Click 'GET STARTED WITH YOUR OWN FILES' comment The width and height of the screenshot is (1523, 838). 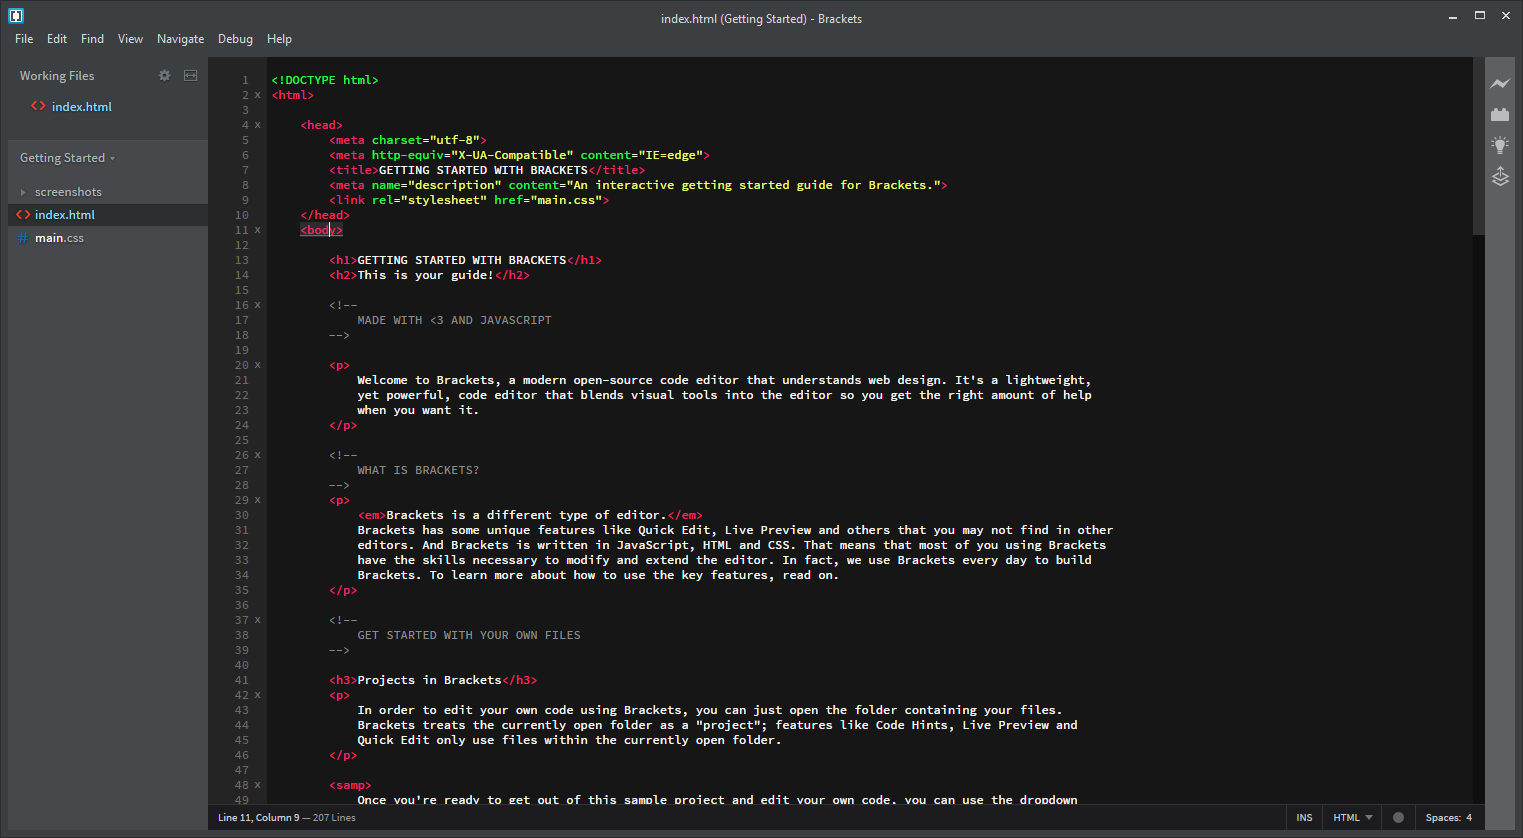pos(469,635)
